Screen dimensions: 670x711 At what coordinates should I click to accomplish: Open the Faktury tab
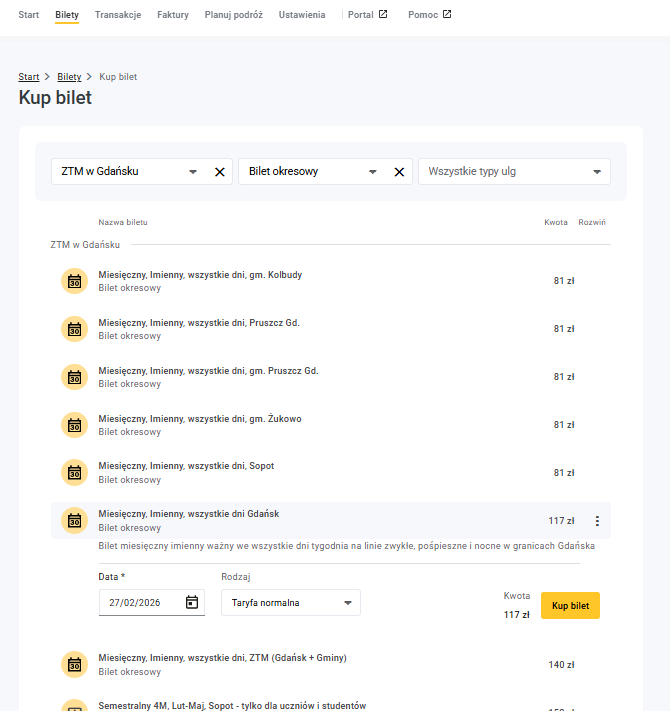(172, 15)
